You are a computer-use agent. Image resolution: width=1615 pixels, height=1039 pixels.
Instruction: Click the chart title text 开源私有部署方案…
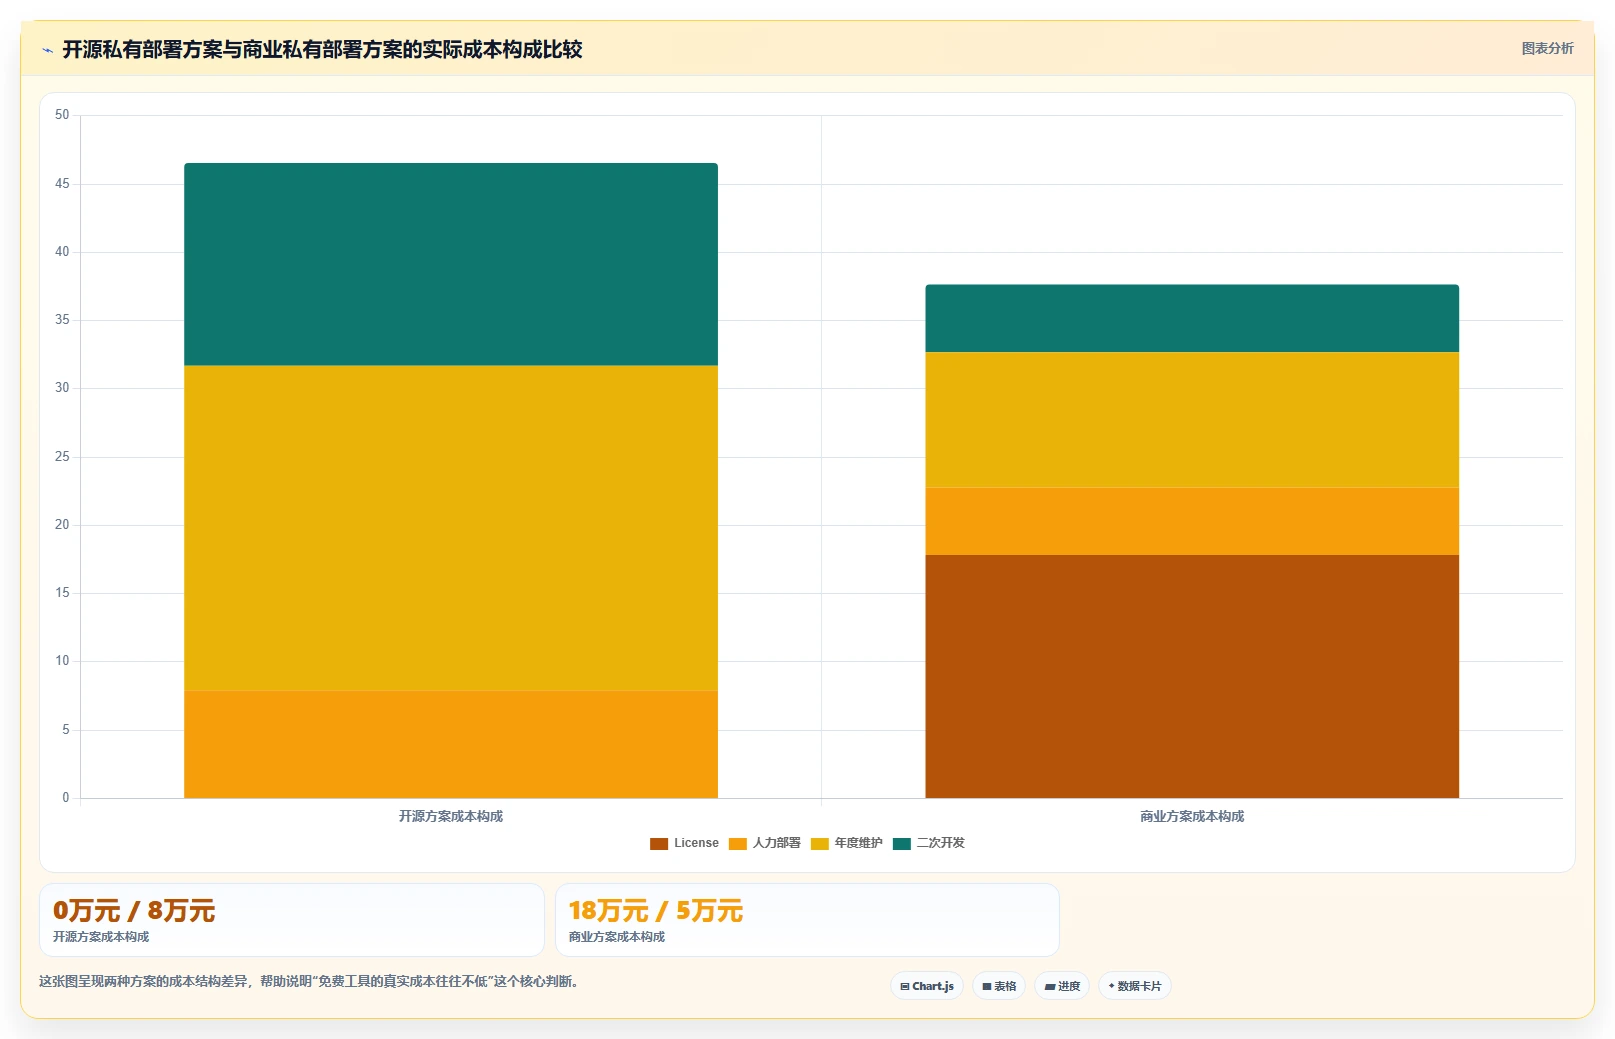pos(322,50)
